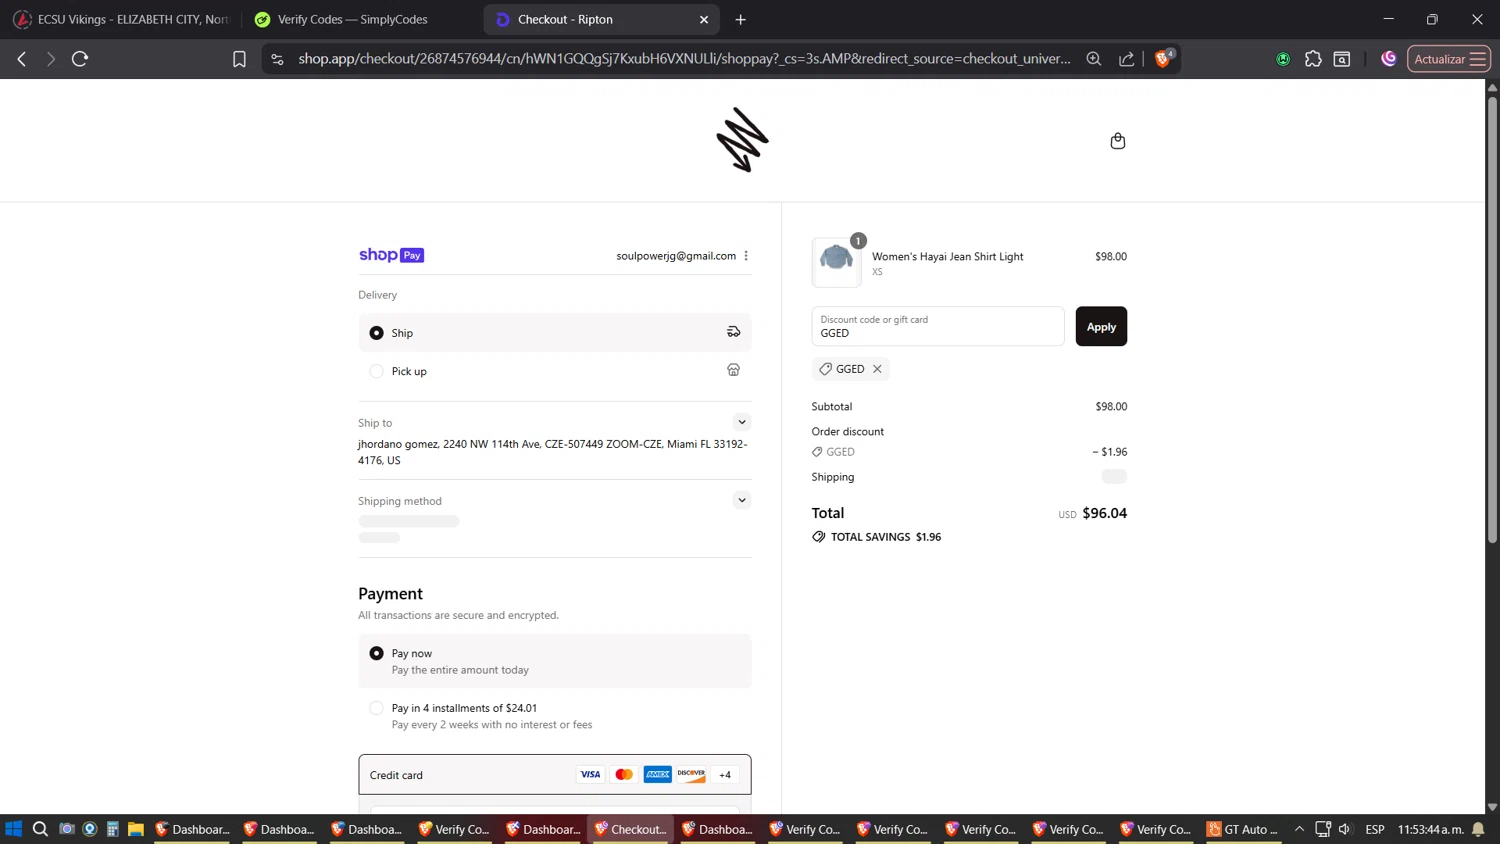Viewport: 1500px width, 844px height.
Task: Click the Visa card icon
Action: click(x=590, y=774)
